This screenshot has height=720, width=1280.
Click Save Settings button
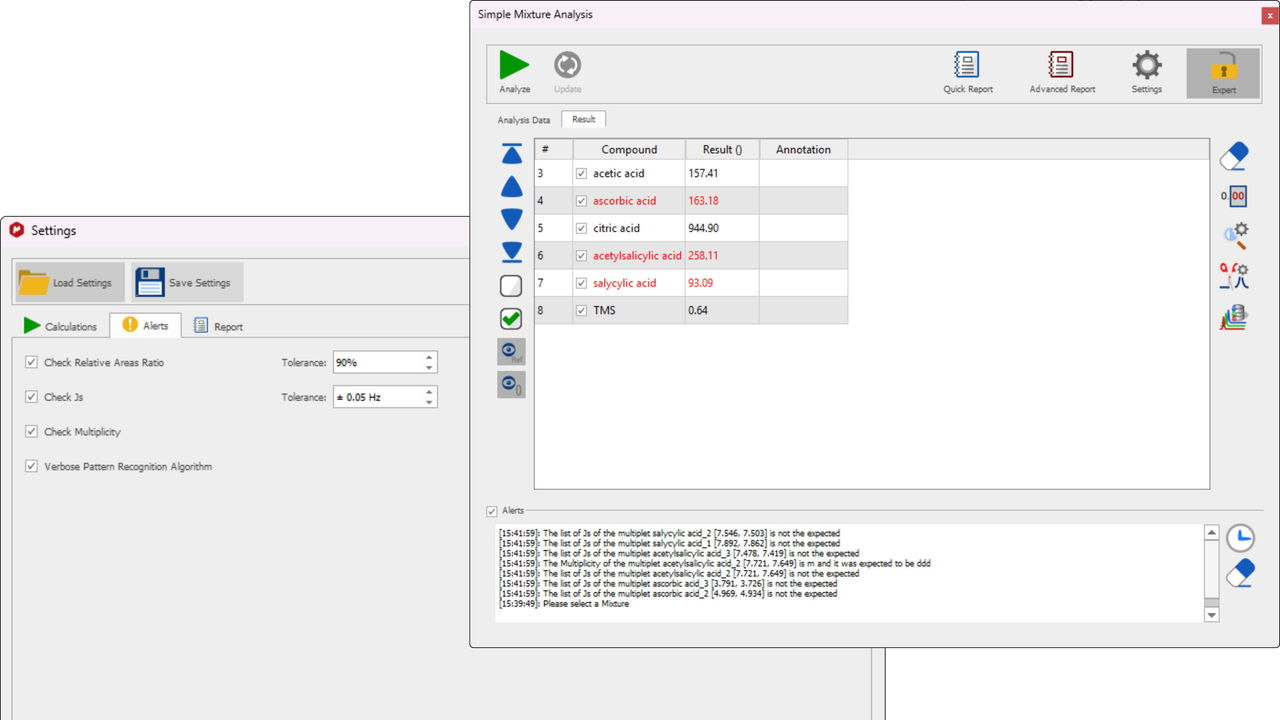pos(187,282)
